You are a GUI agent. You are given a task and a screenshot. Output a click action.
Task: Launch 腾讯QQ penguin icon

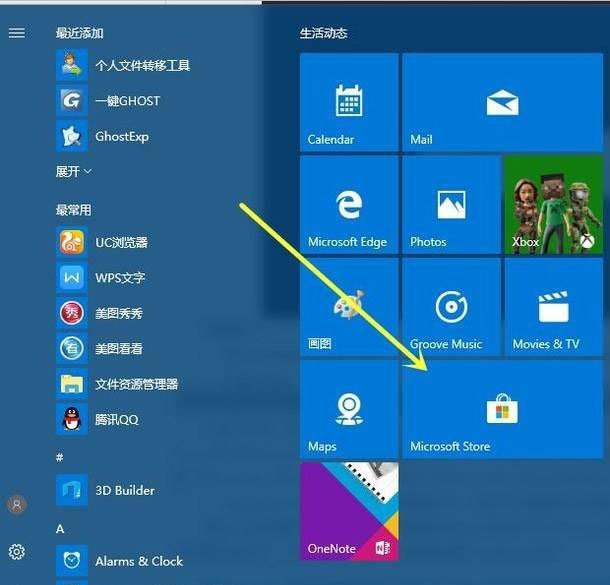tap(72, 419)
